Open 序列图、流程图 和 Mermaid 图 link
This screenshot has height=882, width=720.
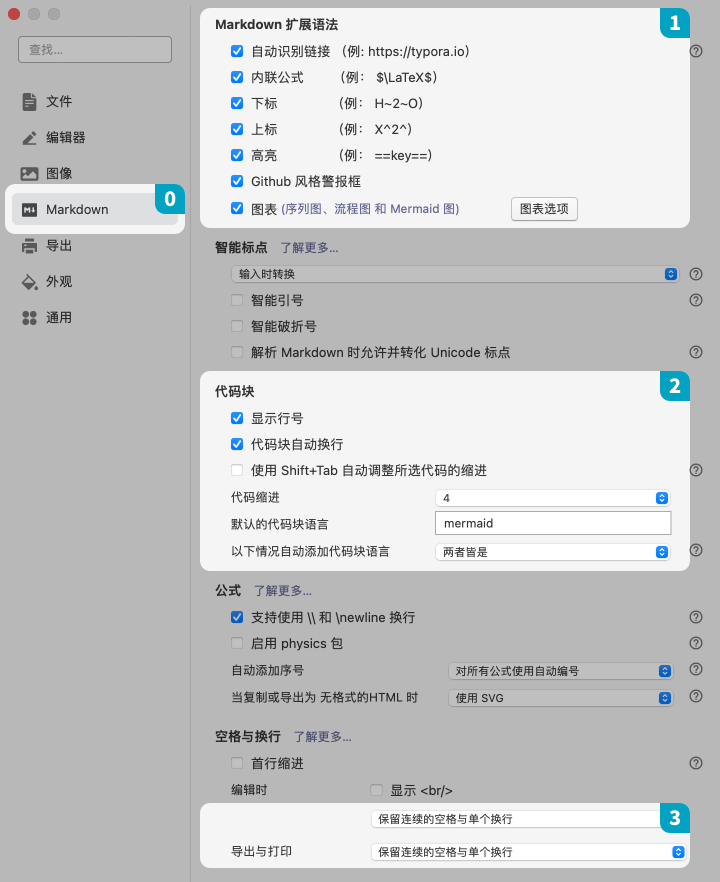tap(370, 209)
